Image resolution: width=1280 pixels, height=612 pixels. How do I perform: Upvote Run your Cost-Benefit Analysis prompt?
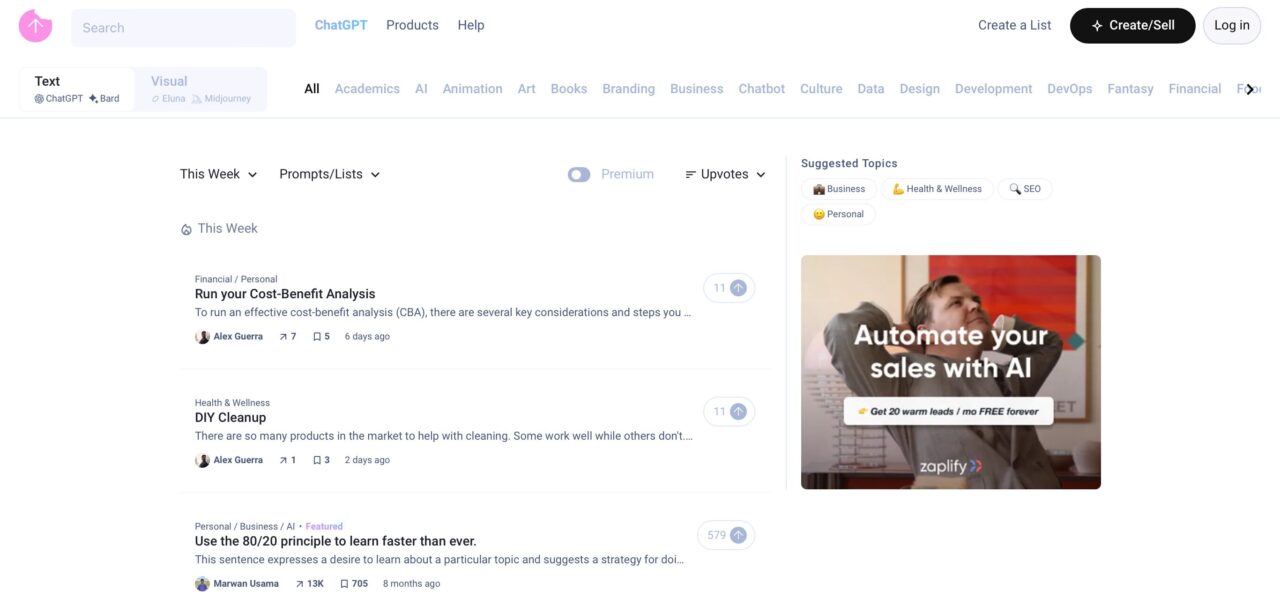(x=729, y=288)
